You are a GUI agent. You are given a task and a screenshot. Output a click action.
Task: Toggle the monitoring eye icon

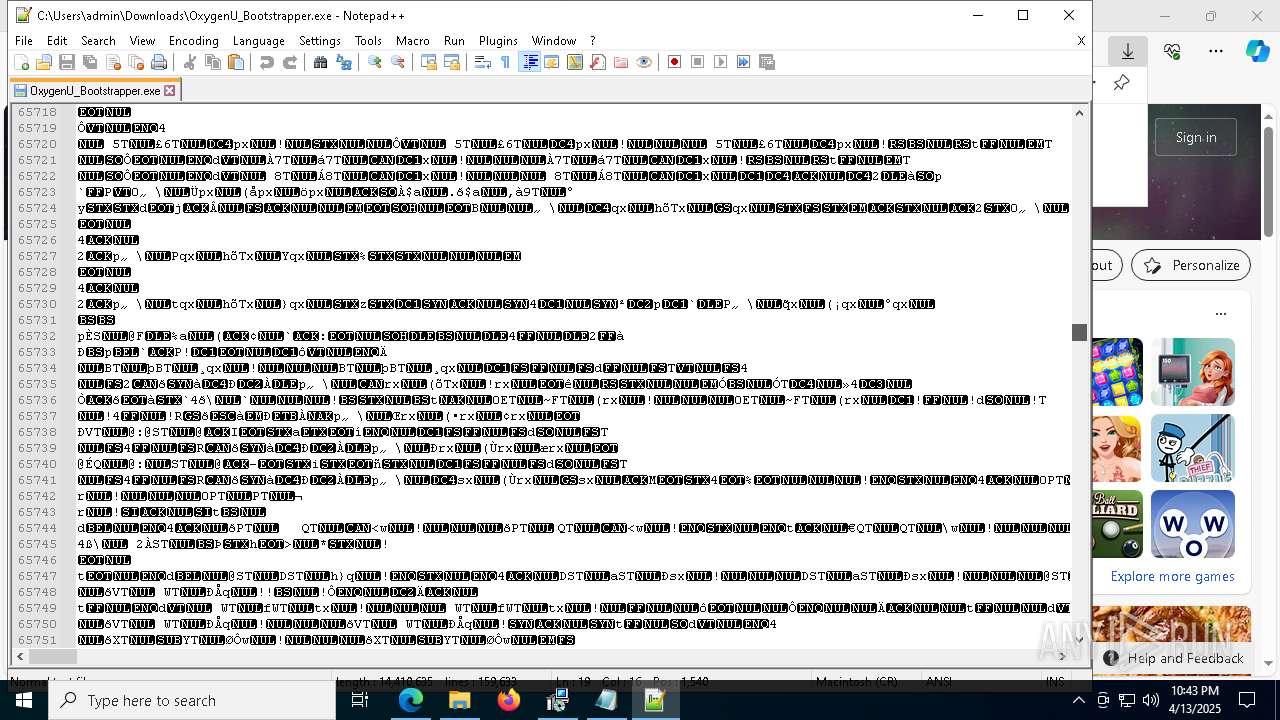(x=644, y=62)
